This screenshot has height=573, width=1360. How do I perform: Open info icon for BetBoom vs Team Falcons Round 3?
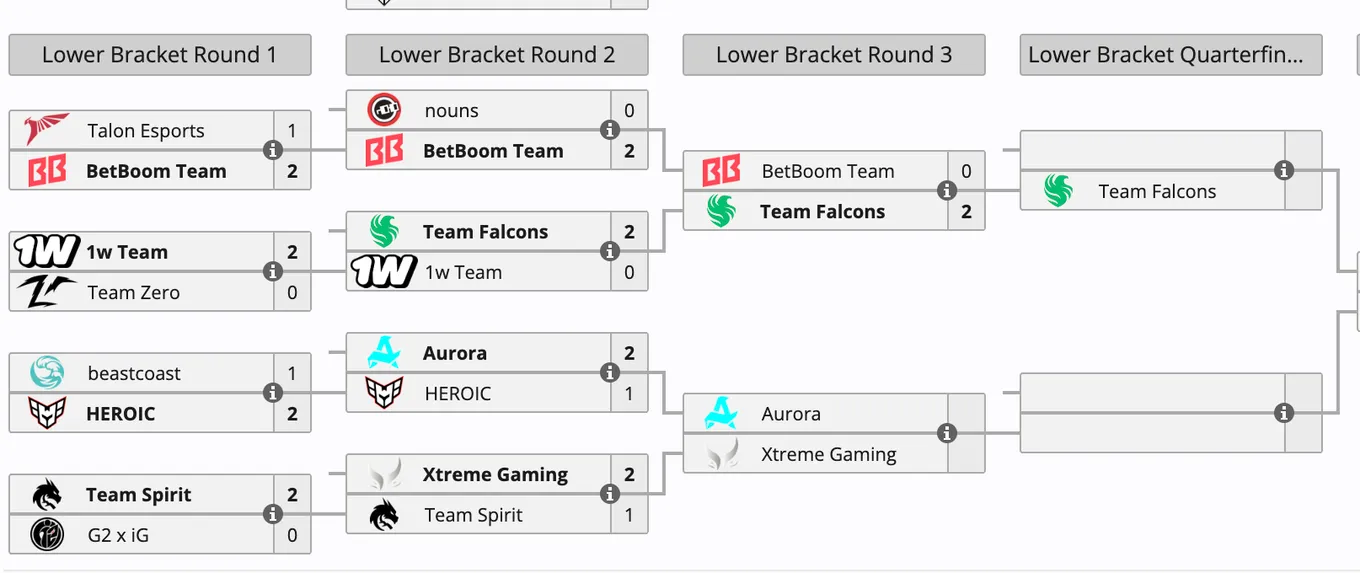point(946,191)
